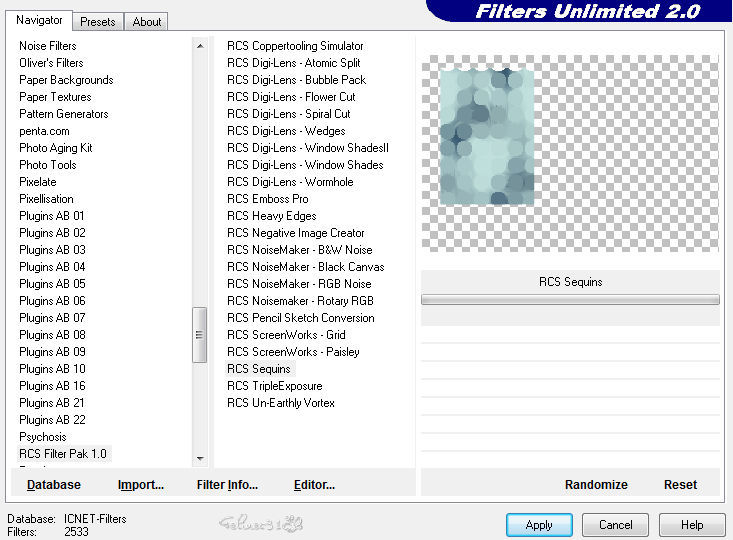Open the Presets tab
733x540 pixels.
coord(98,22)
